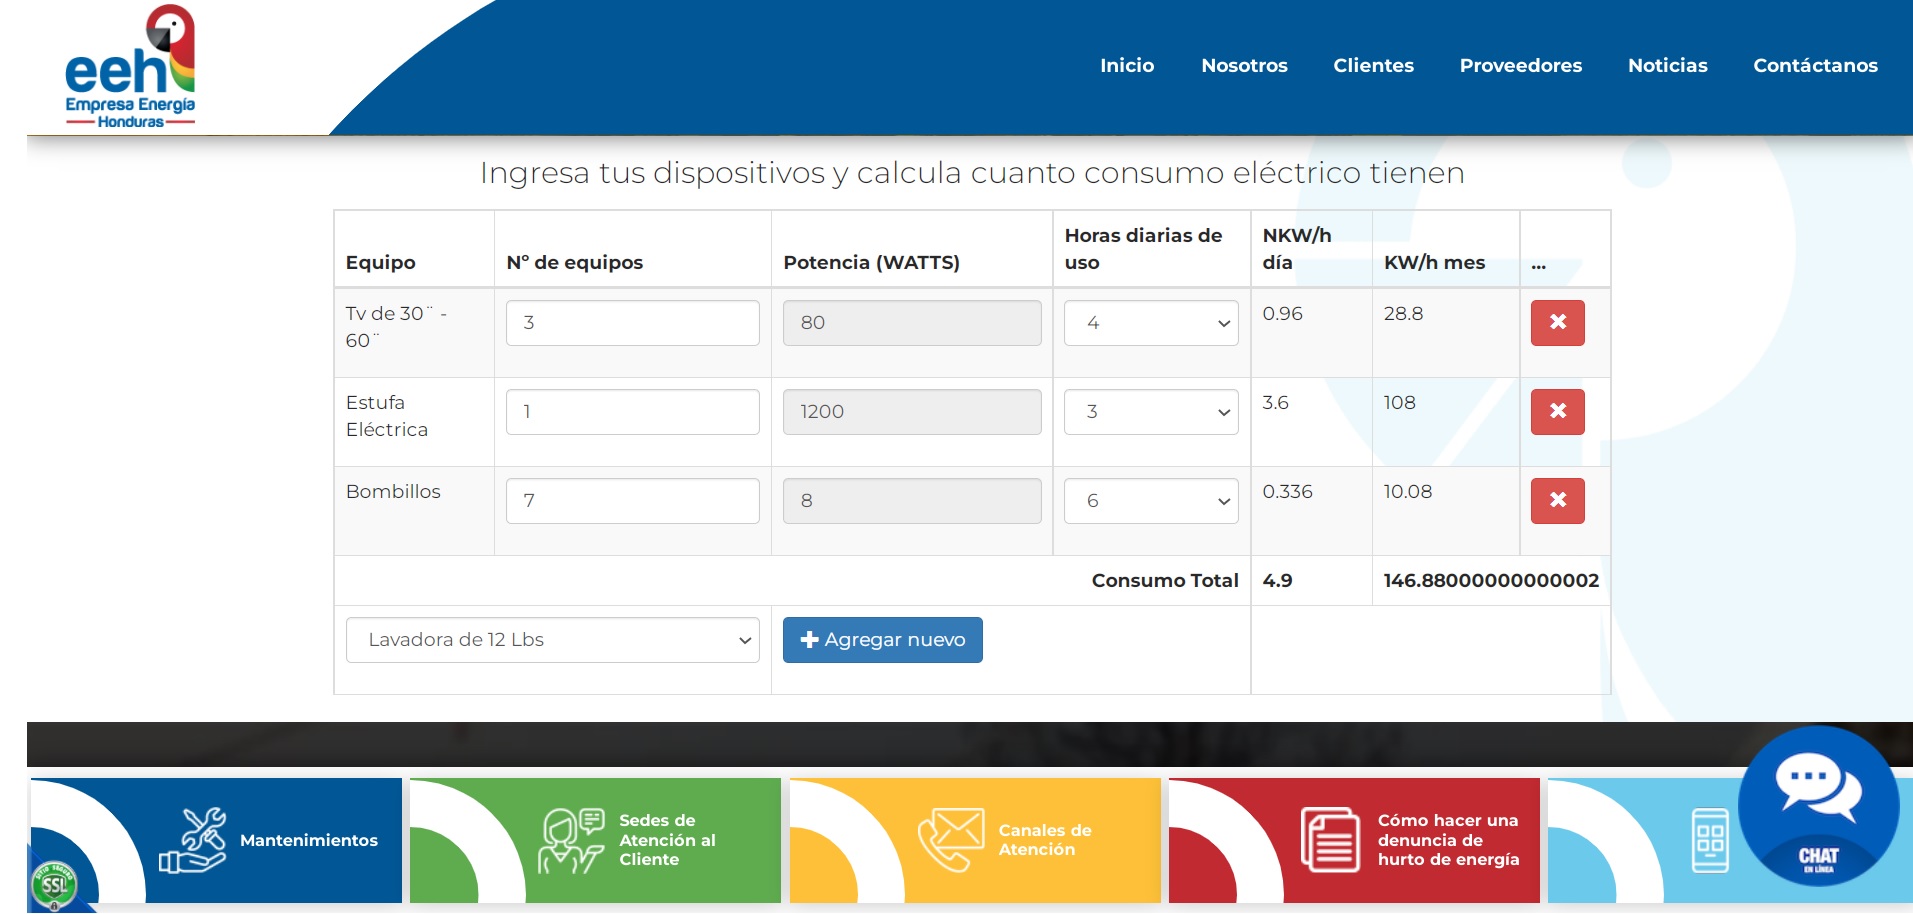Click the Agregar nuevo button

[x=882, y=640]
